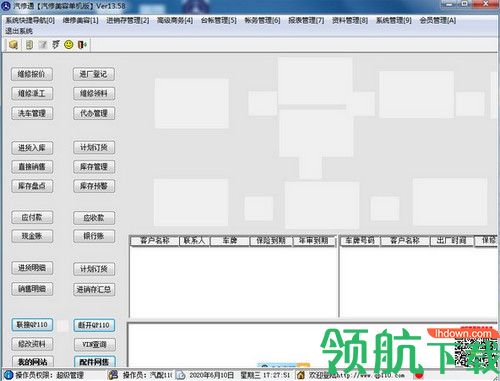Click the 联系人 column header
The width and height of the screenshot is (500, 381).
click(194, 241)
